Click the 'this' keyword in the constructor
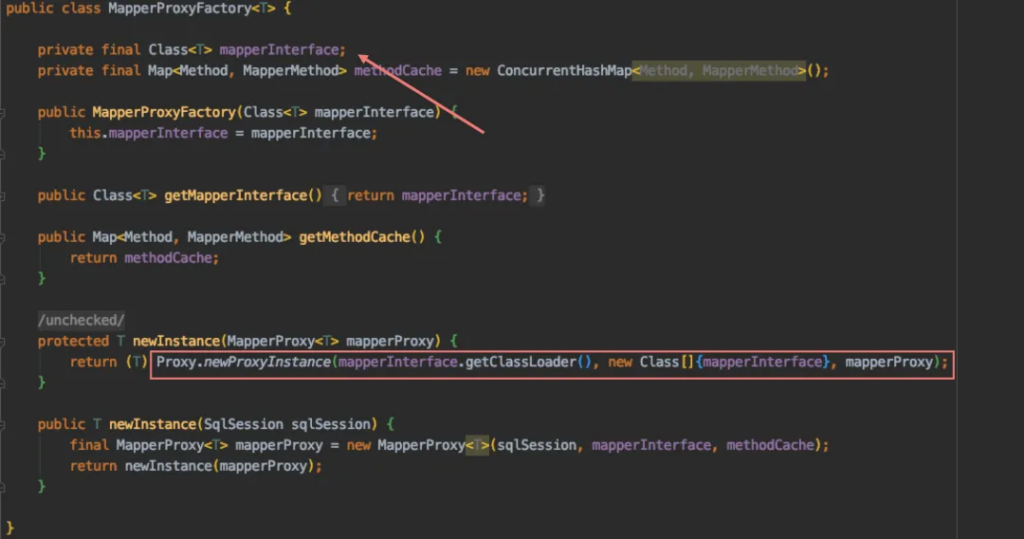 tap(86, 133)
